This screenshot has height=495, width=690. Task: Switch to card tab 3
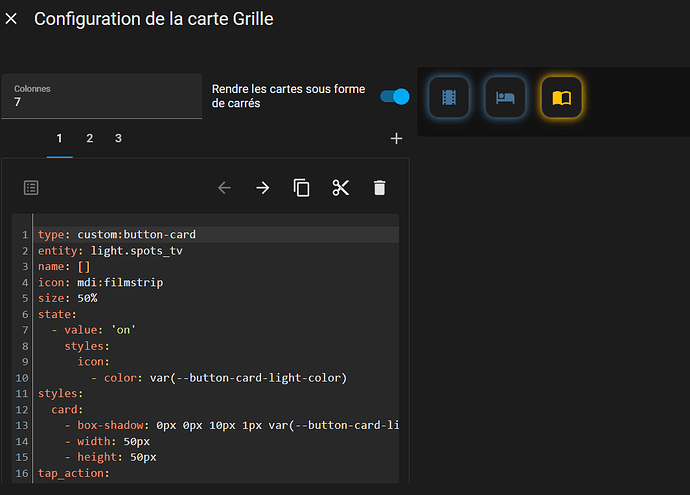pos(118,139)
